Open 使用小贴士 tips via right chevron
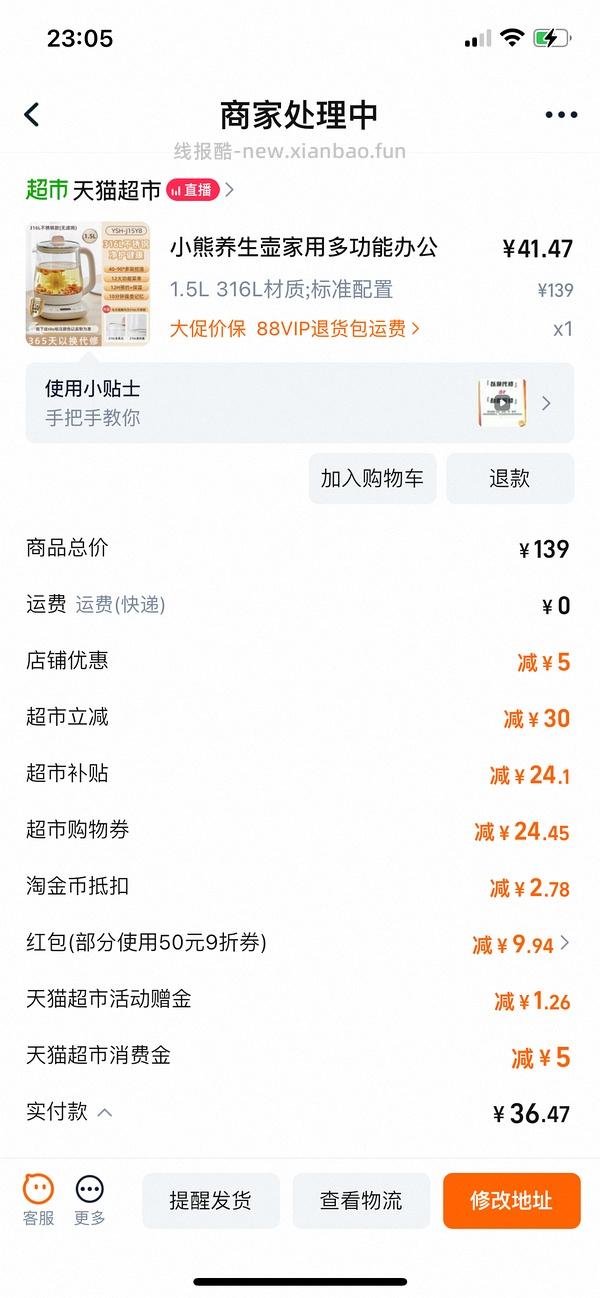Image resolution: width=600 pixels, height=1298 pixels. click(546, 402)
